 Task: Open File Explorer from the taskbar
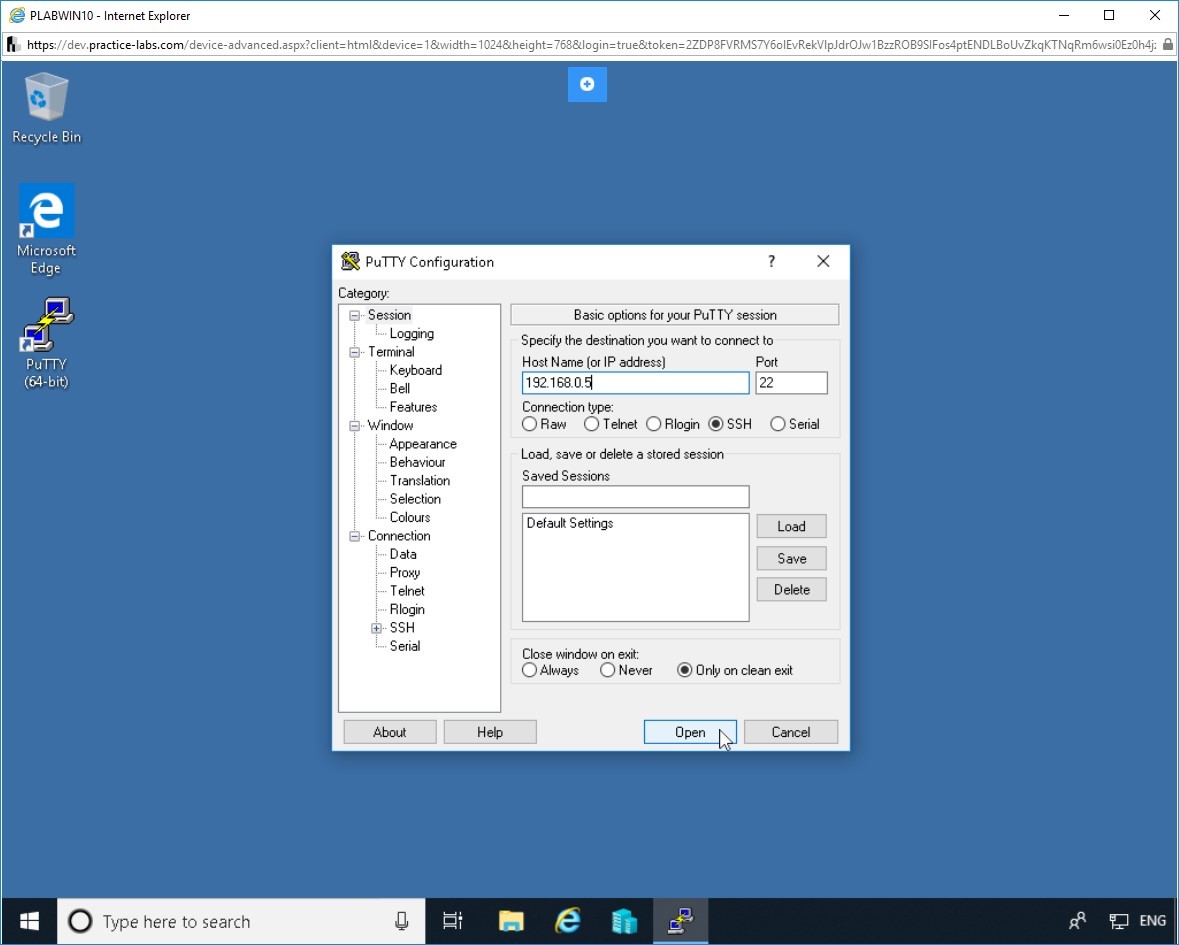click(511, 921)
